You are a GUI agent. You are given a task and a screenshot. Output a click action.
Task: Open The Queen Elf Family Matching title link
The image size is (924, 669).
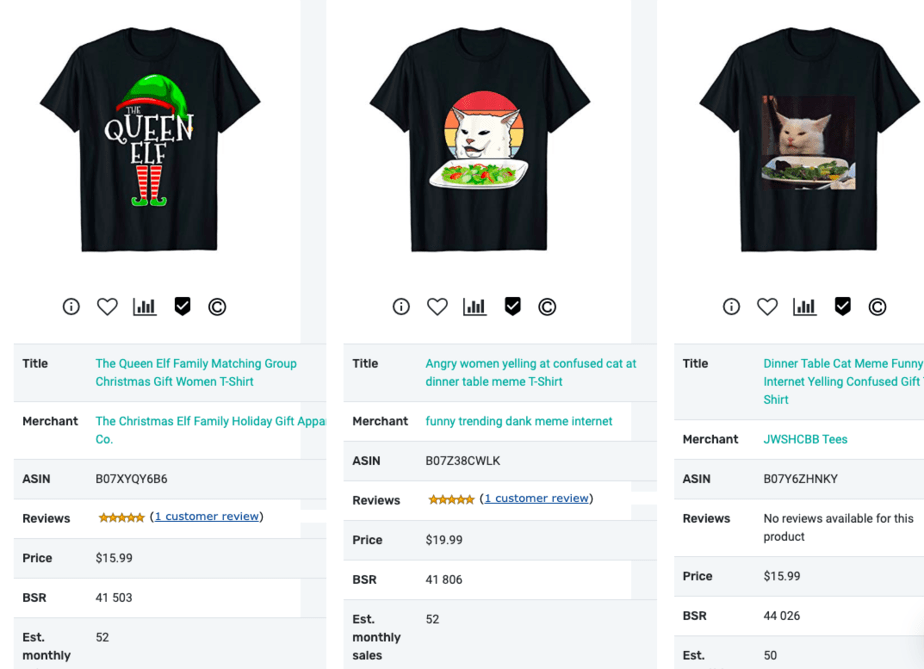pyautogui.click(x=196, y=373)
